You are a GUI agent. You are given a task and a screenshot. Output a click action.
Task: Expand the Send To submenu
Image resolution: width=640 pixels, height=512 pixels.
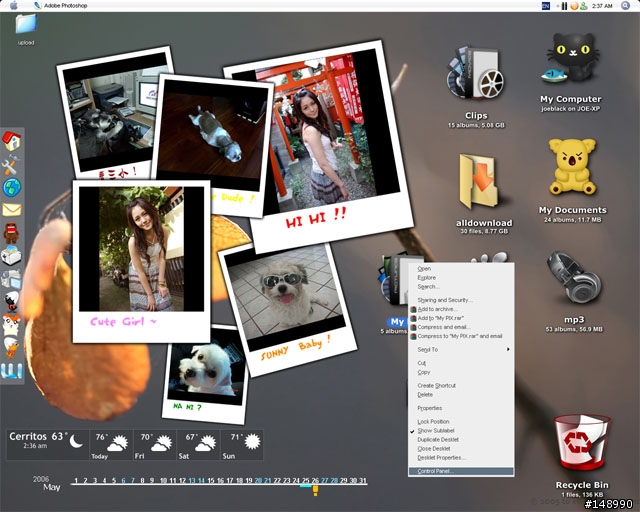pos(461,349)
